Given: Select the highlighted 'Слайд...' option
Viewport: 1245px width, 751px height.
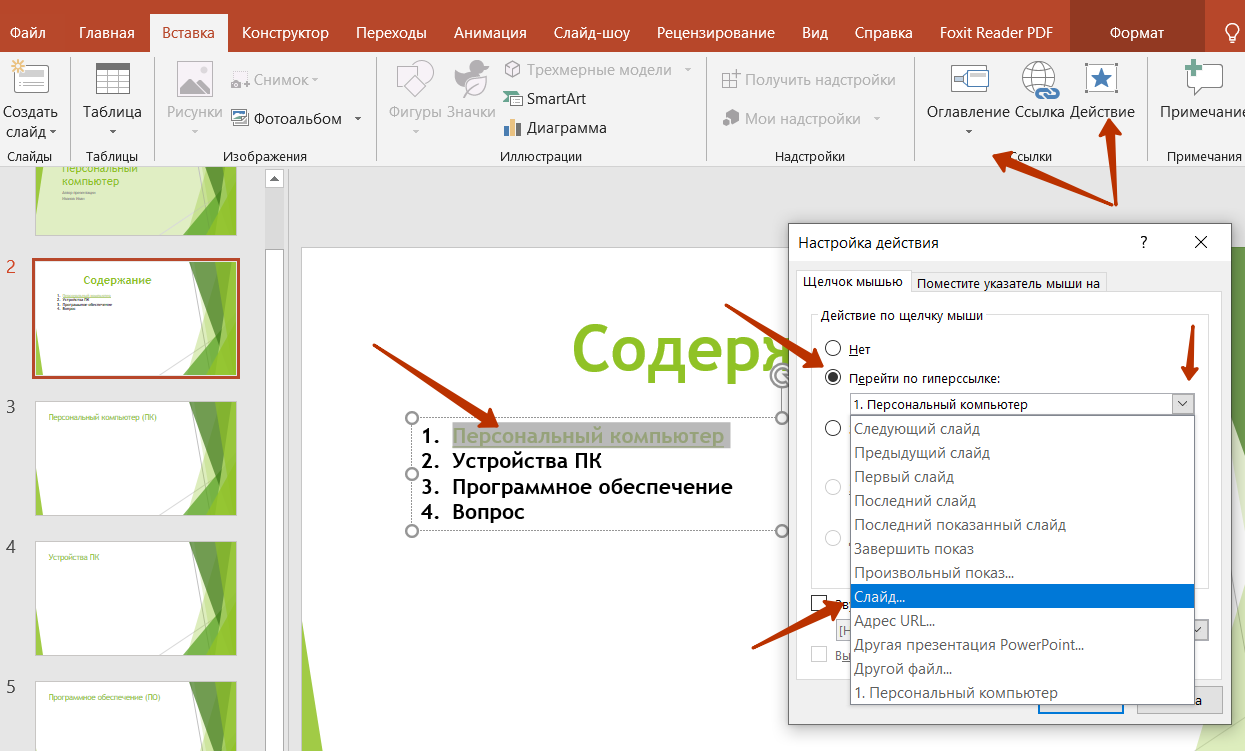Looking at the screenshot, I should point(1022,597).
